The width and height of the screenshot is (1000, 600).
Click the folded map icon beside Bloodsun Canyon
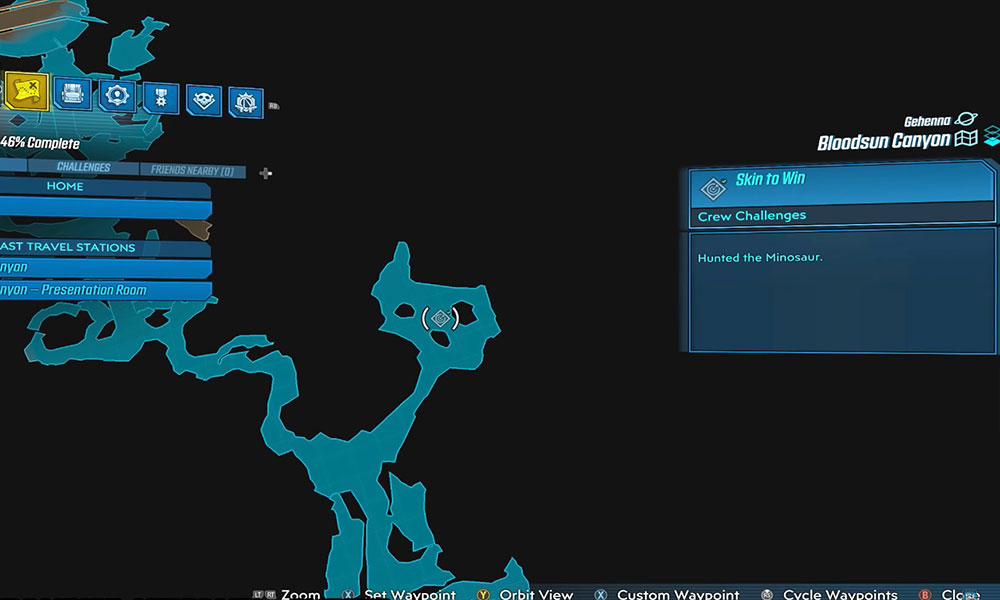pos(966,138)
